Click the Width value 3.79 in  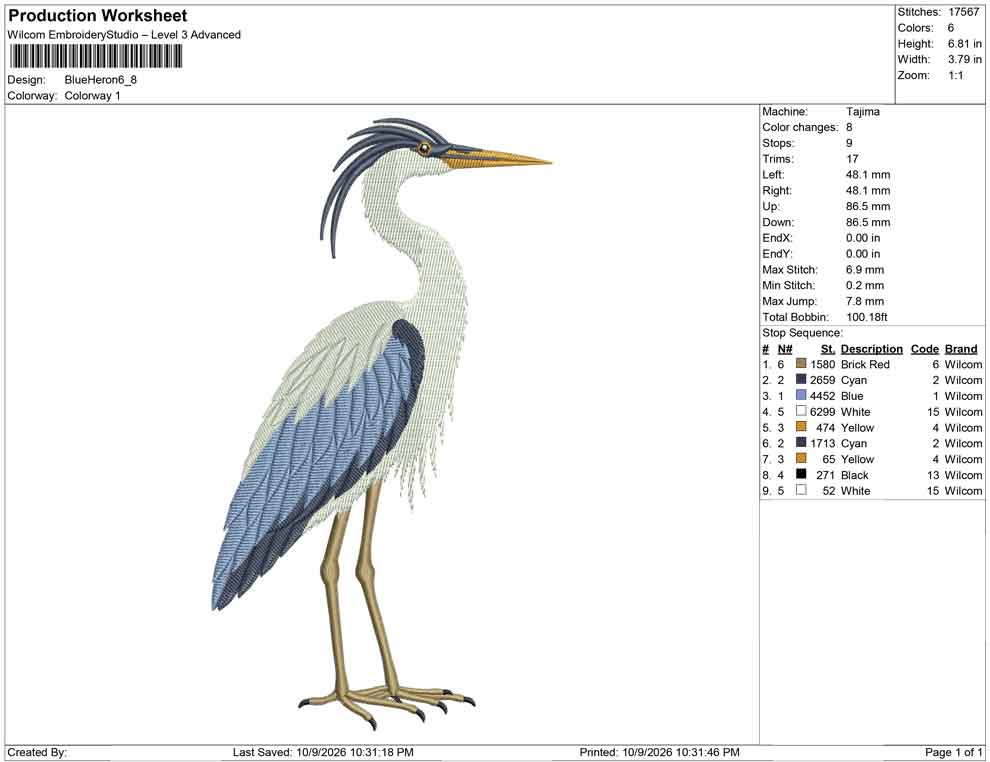[x=965, y=59]
